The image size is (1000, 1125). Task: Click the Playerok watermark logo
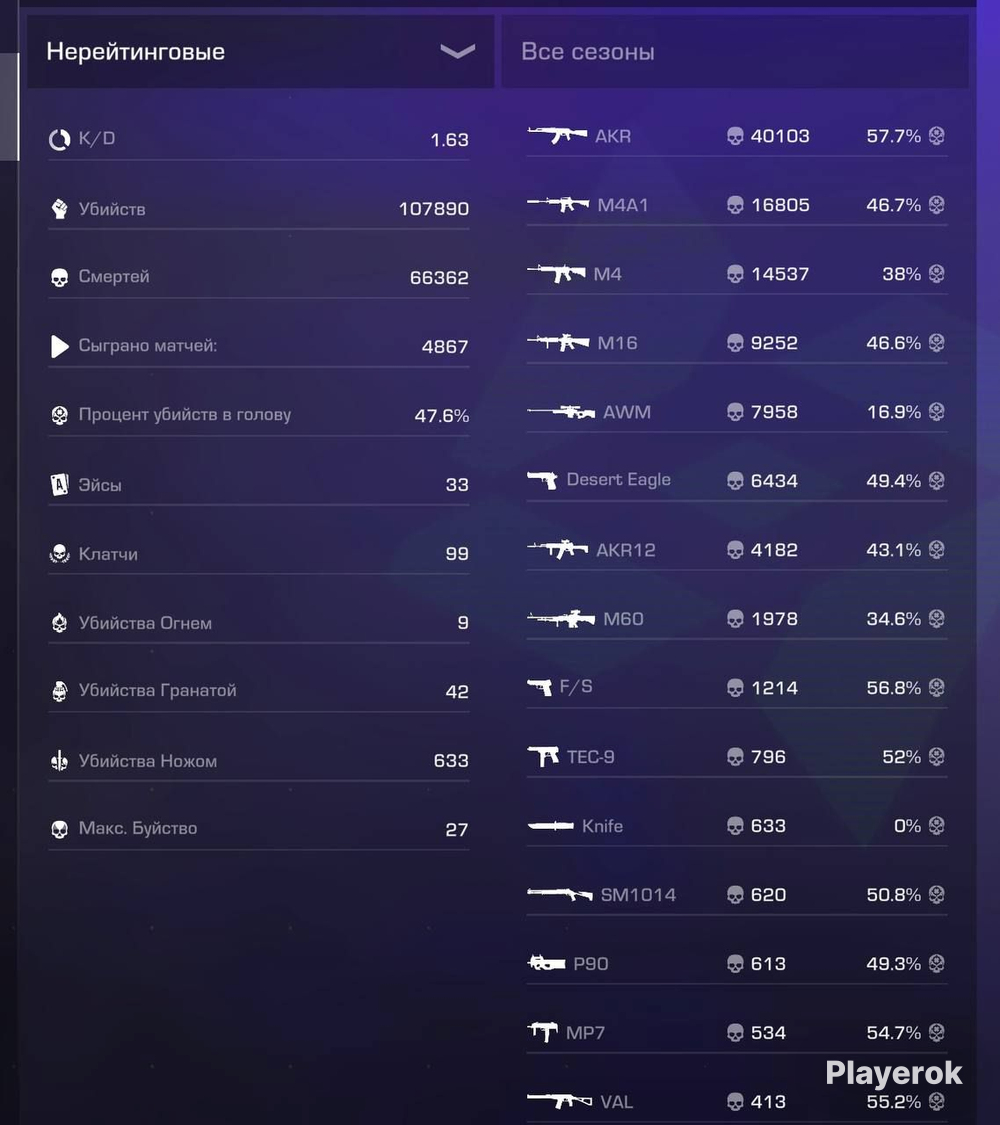coord(893,1073)
